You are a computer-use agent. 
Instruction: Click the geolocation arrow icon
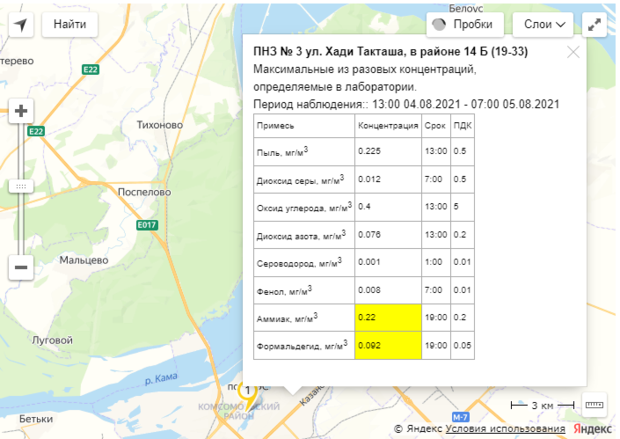pyautogui.click(x=21, y=24)
